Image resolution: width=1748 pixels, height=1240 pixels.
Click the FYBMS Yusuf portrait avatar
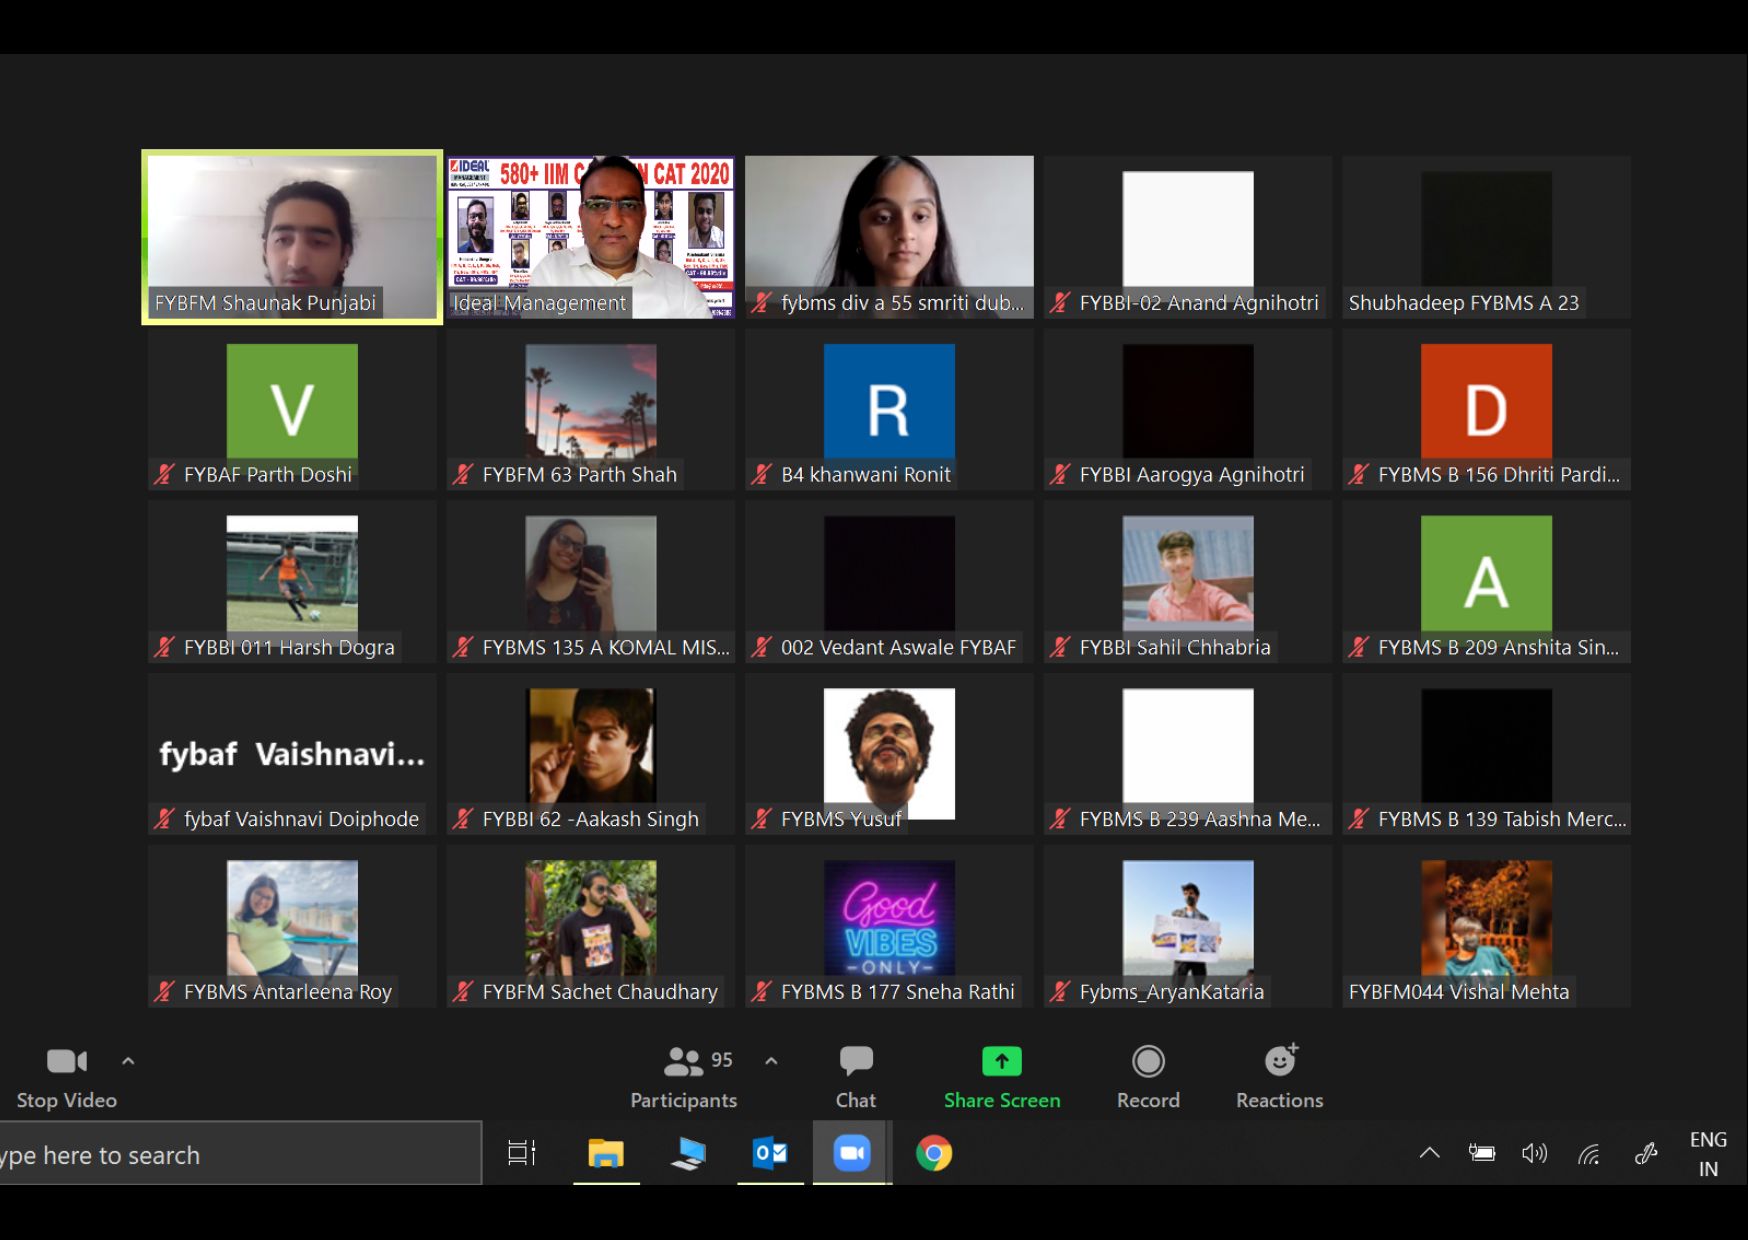click(889, 753)
